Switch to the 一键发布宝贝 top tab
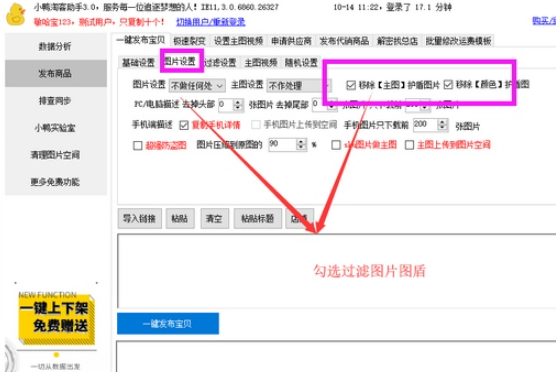The image size is (556, 372). [141, 40]
